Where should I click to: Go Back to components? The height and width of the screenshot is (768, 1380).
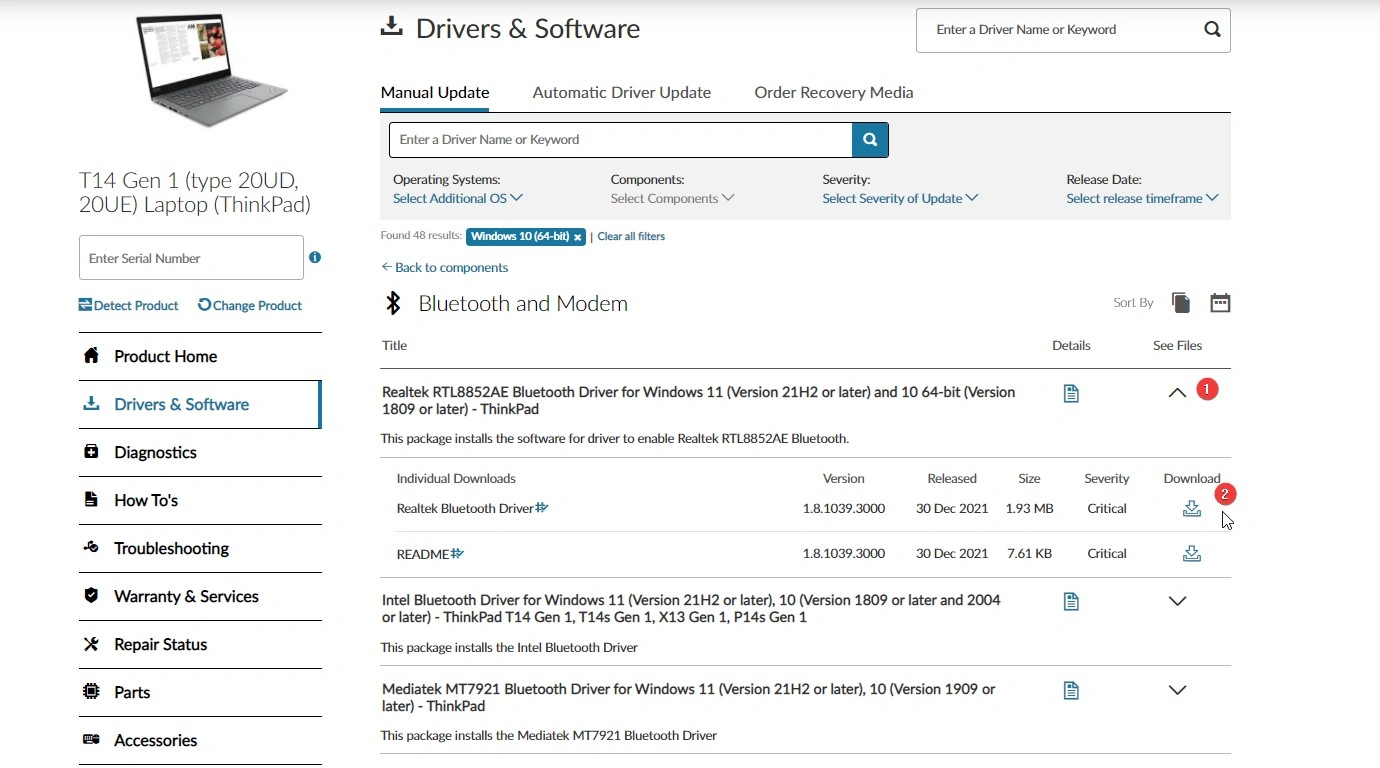[444, 267]
